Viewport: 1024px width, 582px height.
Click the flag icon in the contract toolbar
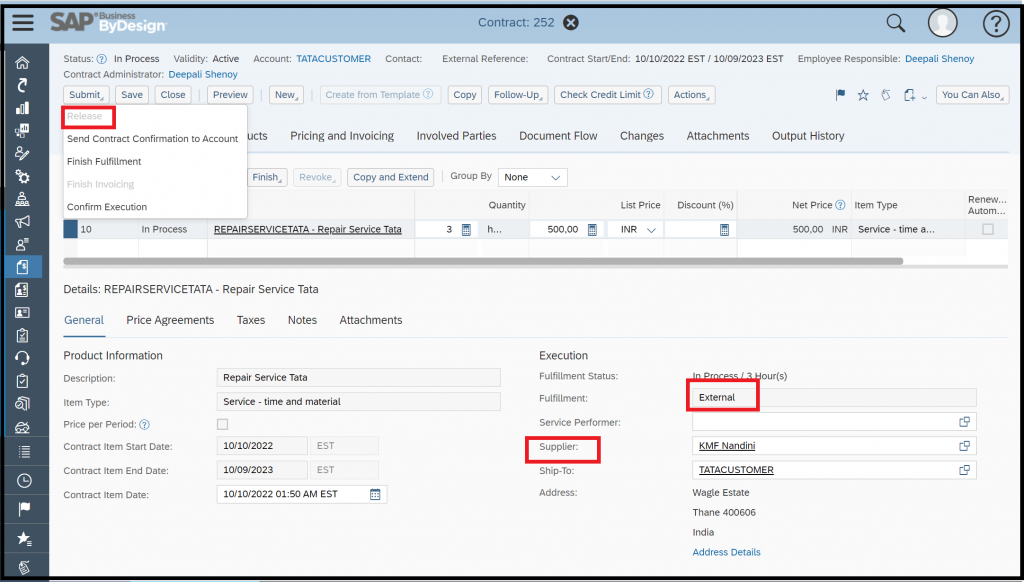(840, 95)
